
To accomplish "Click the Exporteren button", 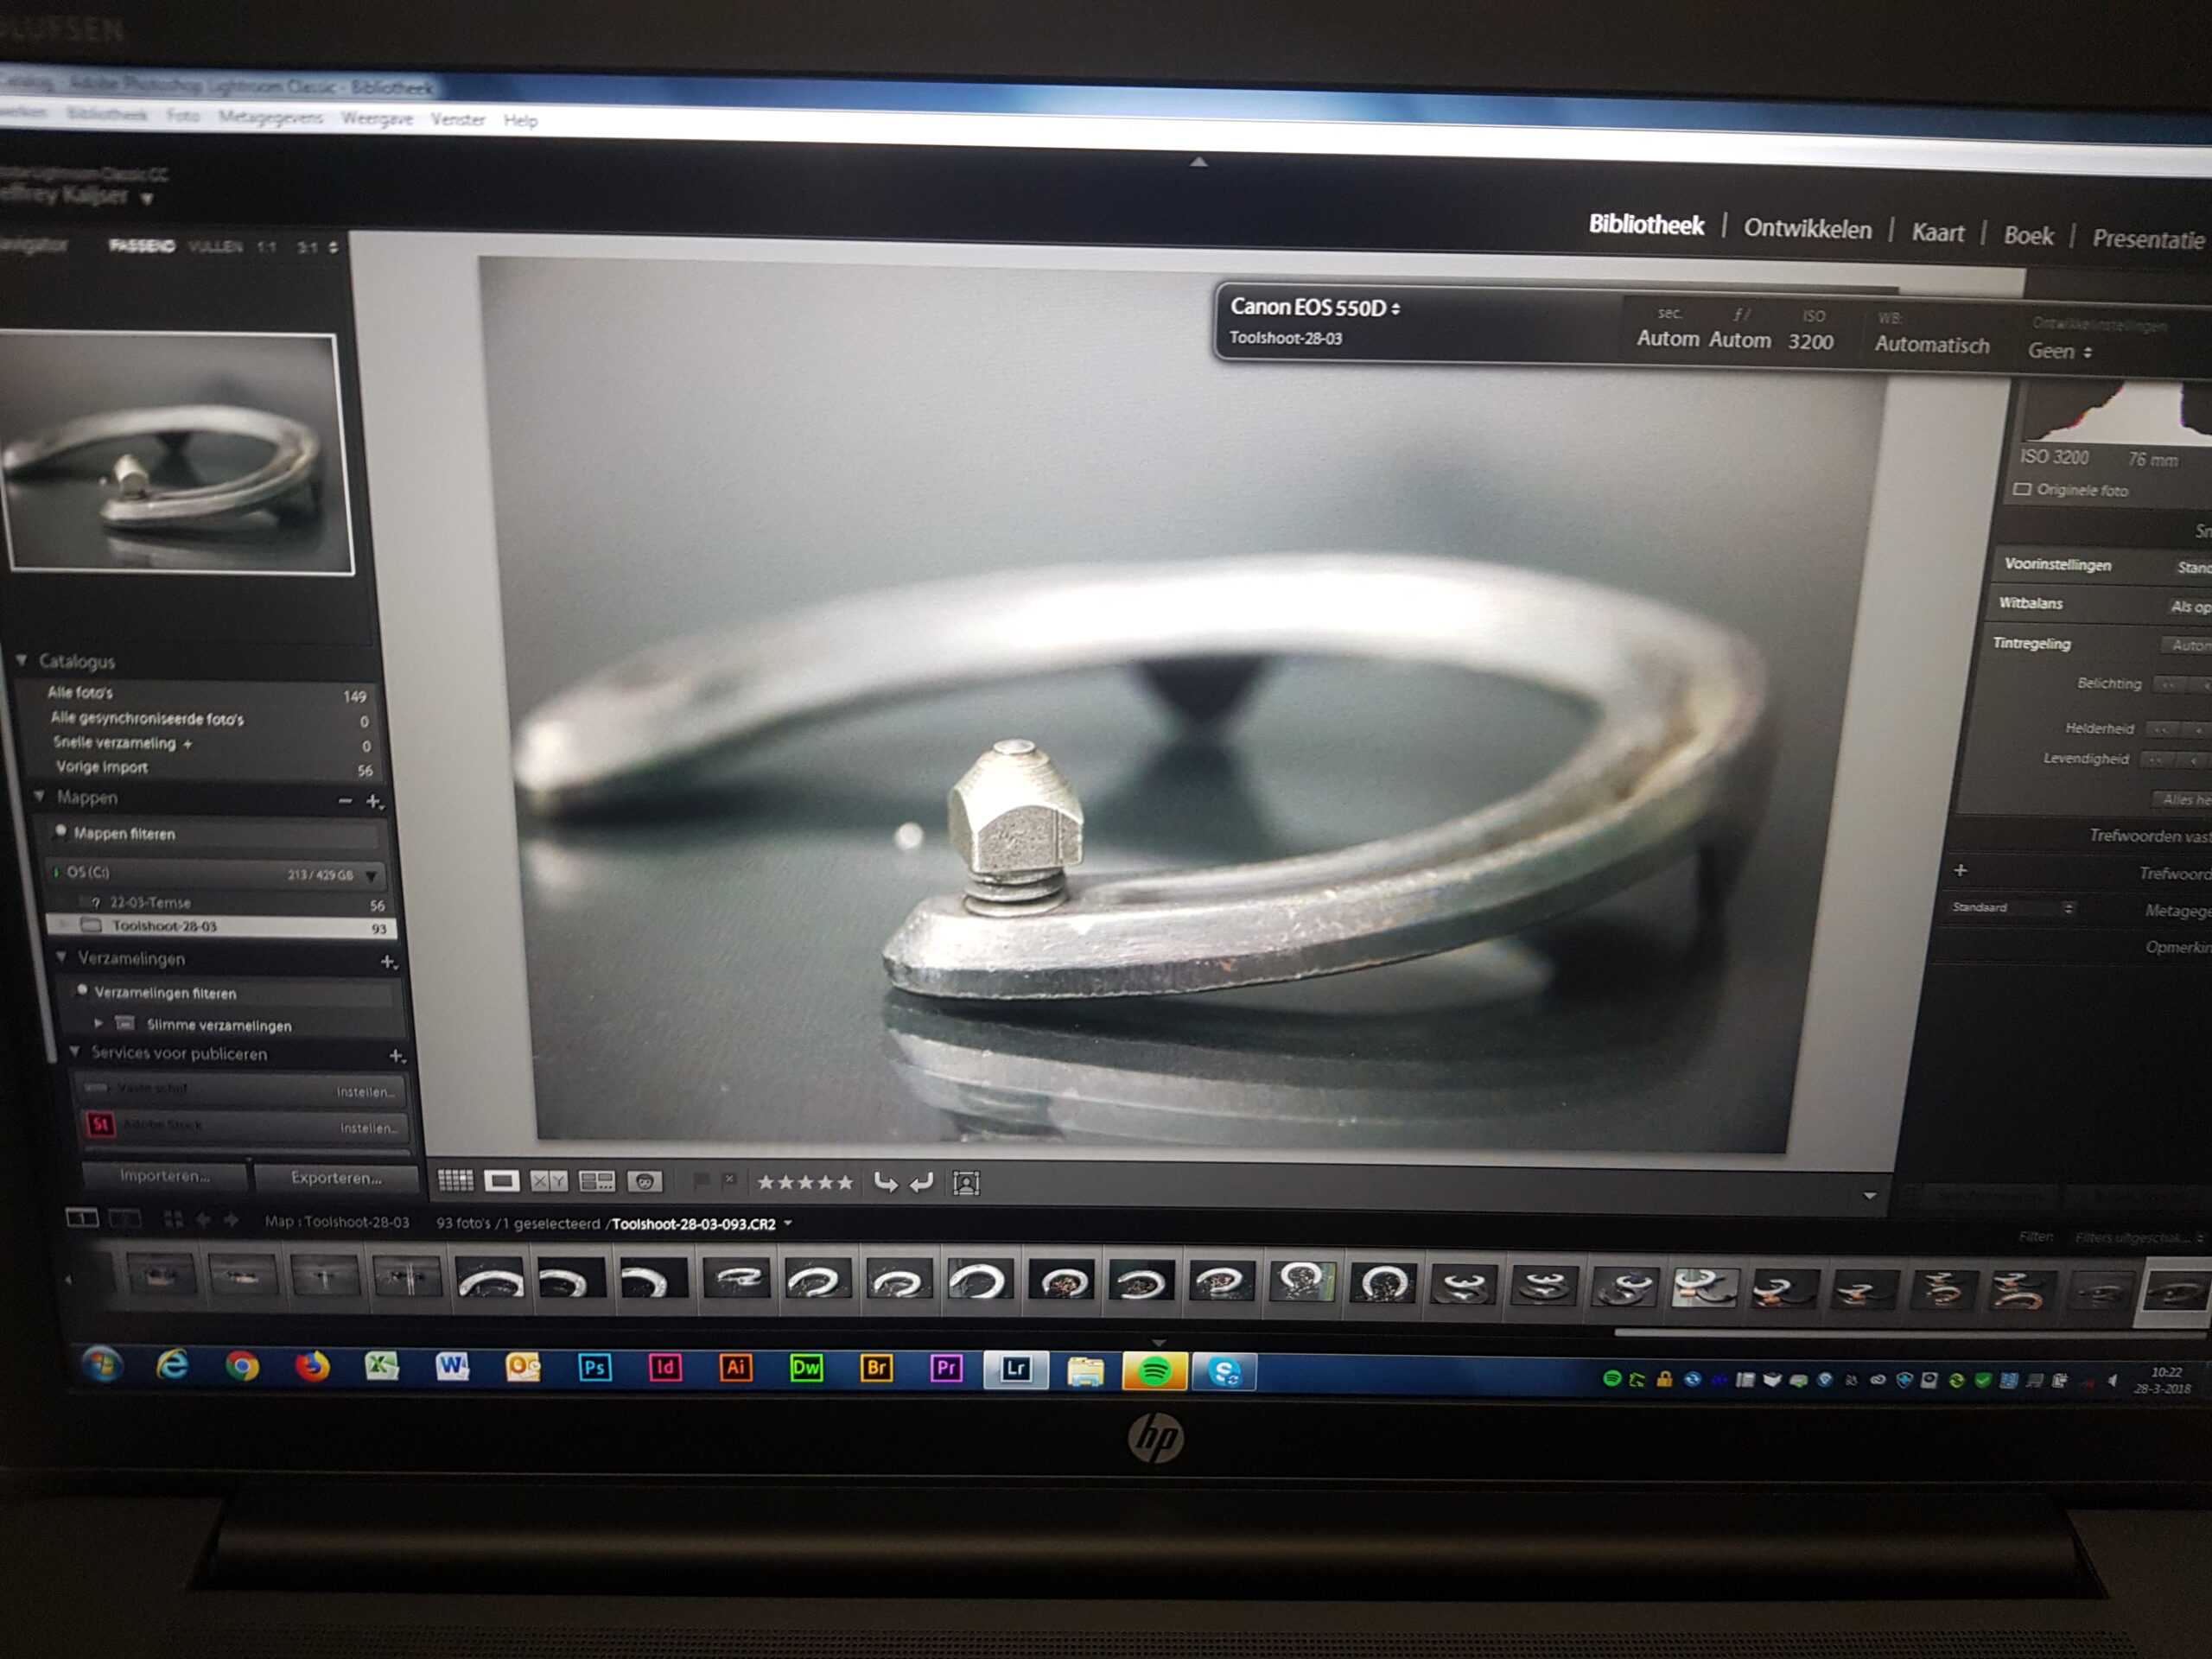I will point(336,1177).
